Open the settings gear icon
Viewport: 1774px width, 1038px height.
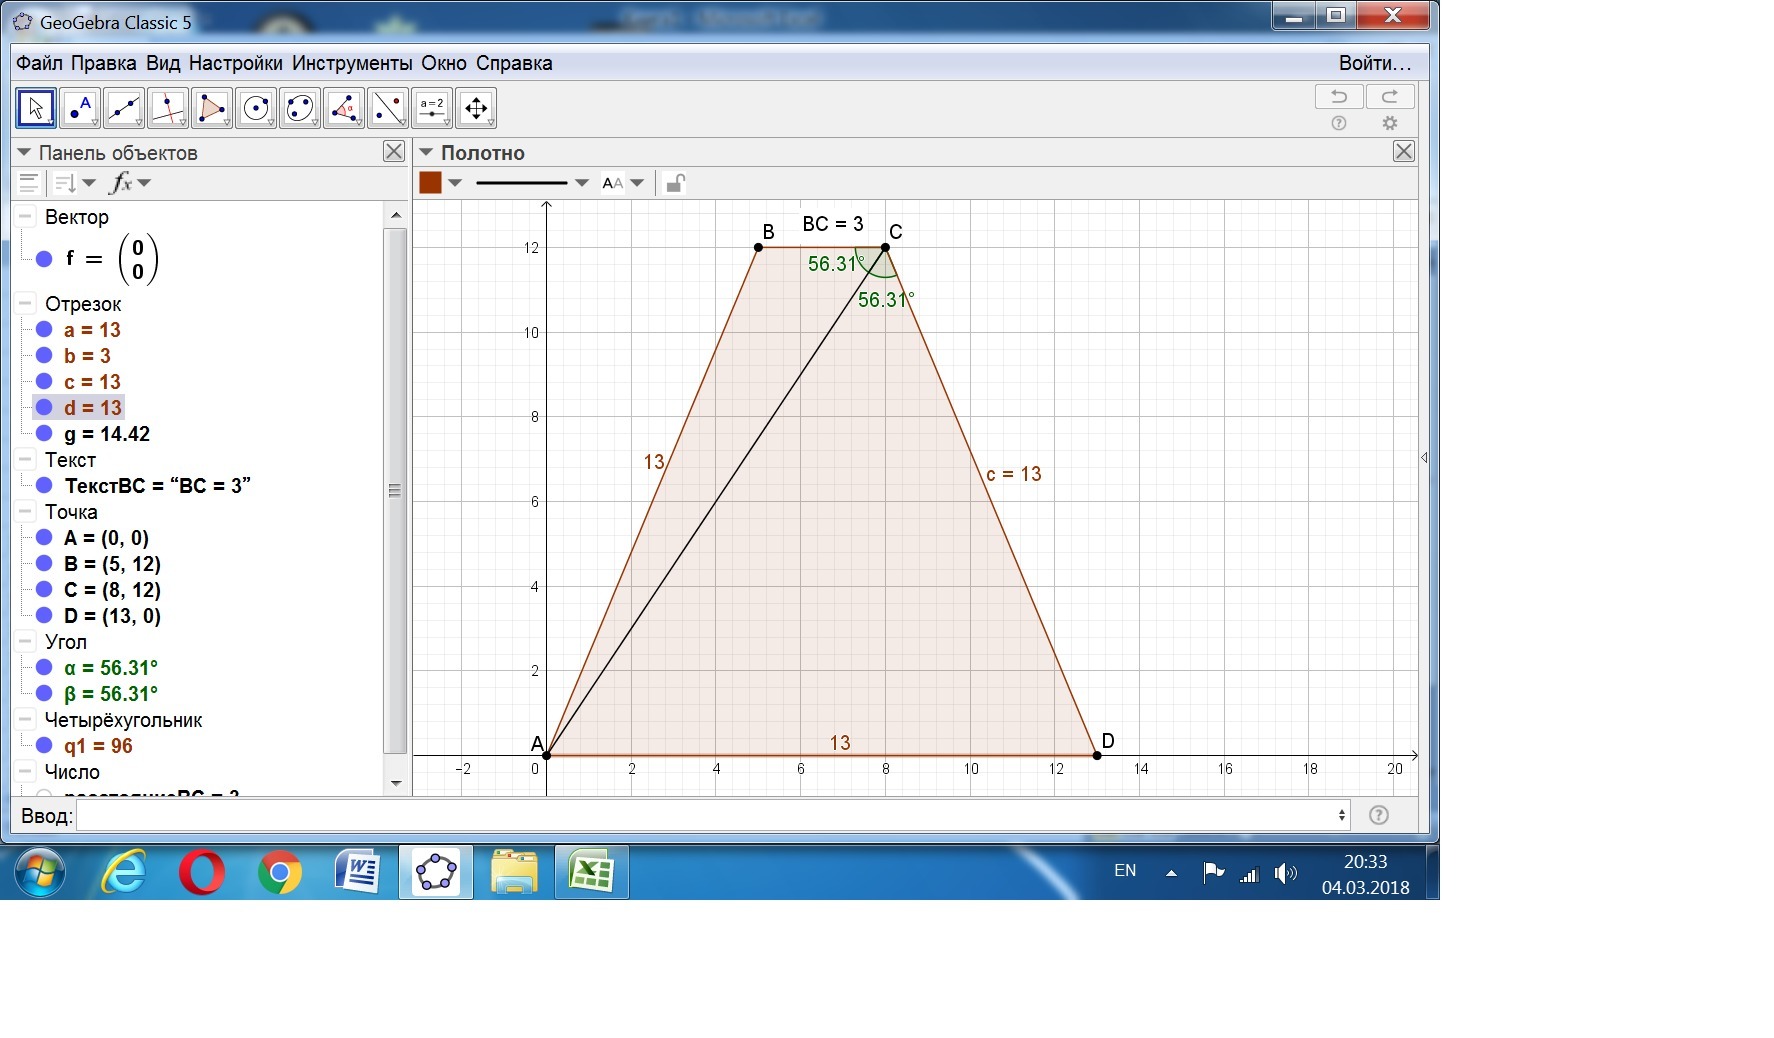click(x=1390, y=123)
